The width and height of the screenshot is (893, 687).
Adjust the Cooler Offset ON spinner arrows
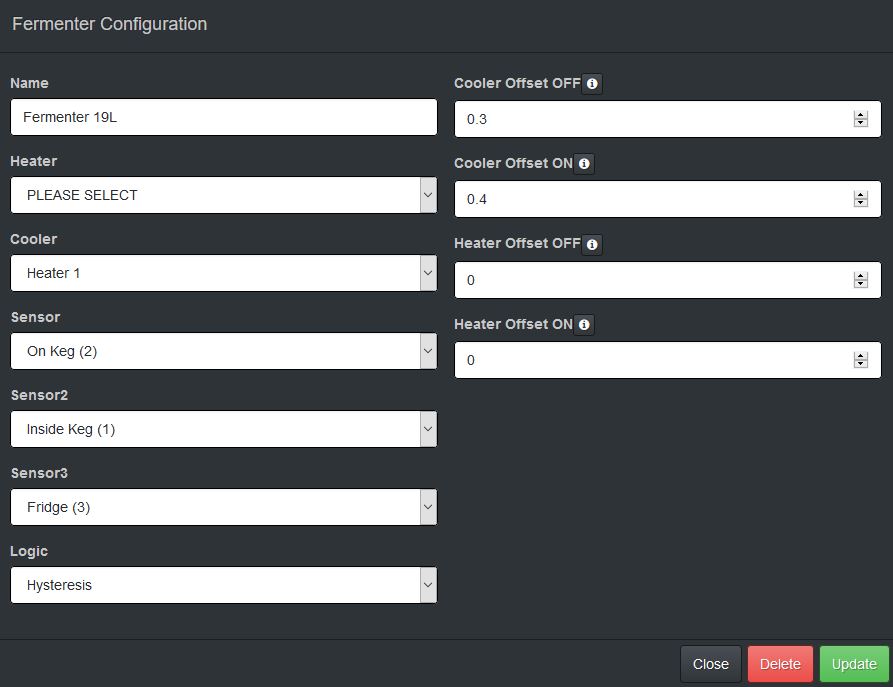pyautogui.click(x=861, y=199)
